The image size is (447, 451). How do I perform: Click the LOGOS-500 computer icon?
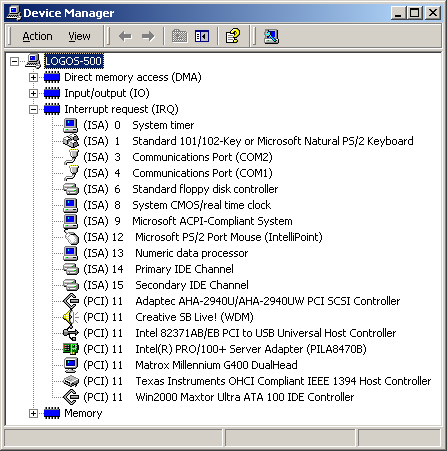coord(33,61)
